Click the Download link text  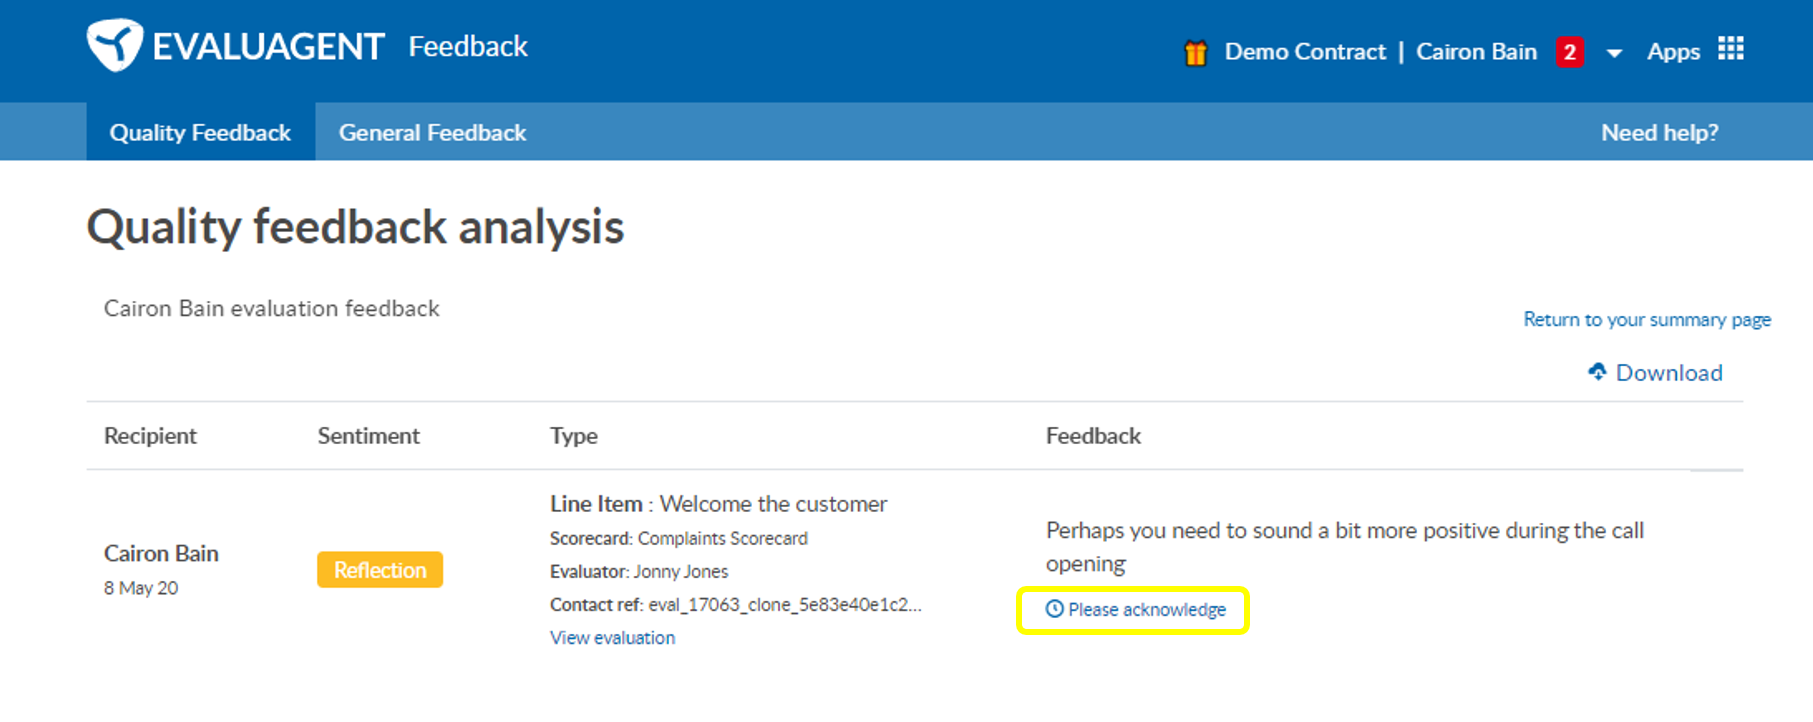click(1668, 372)
